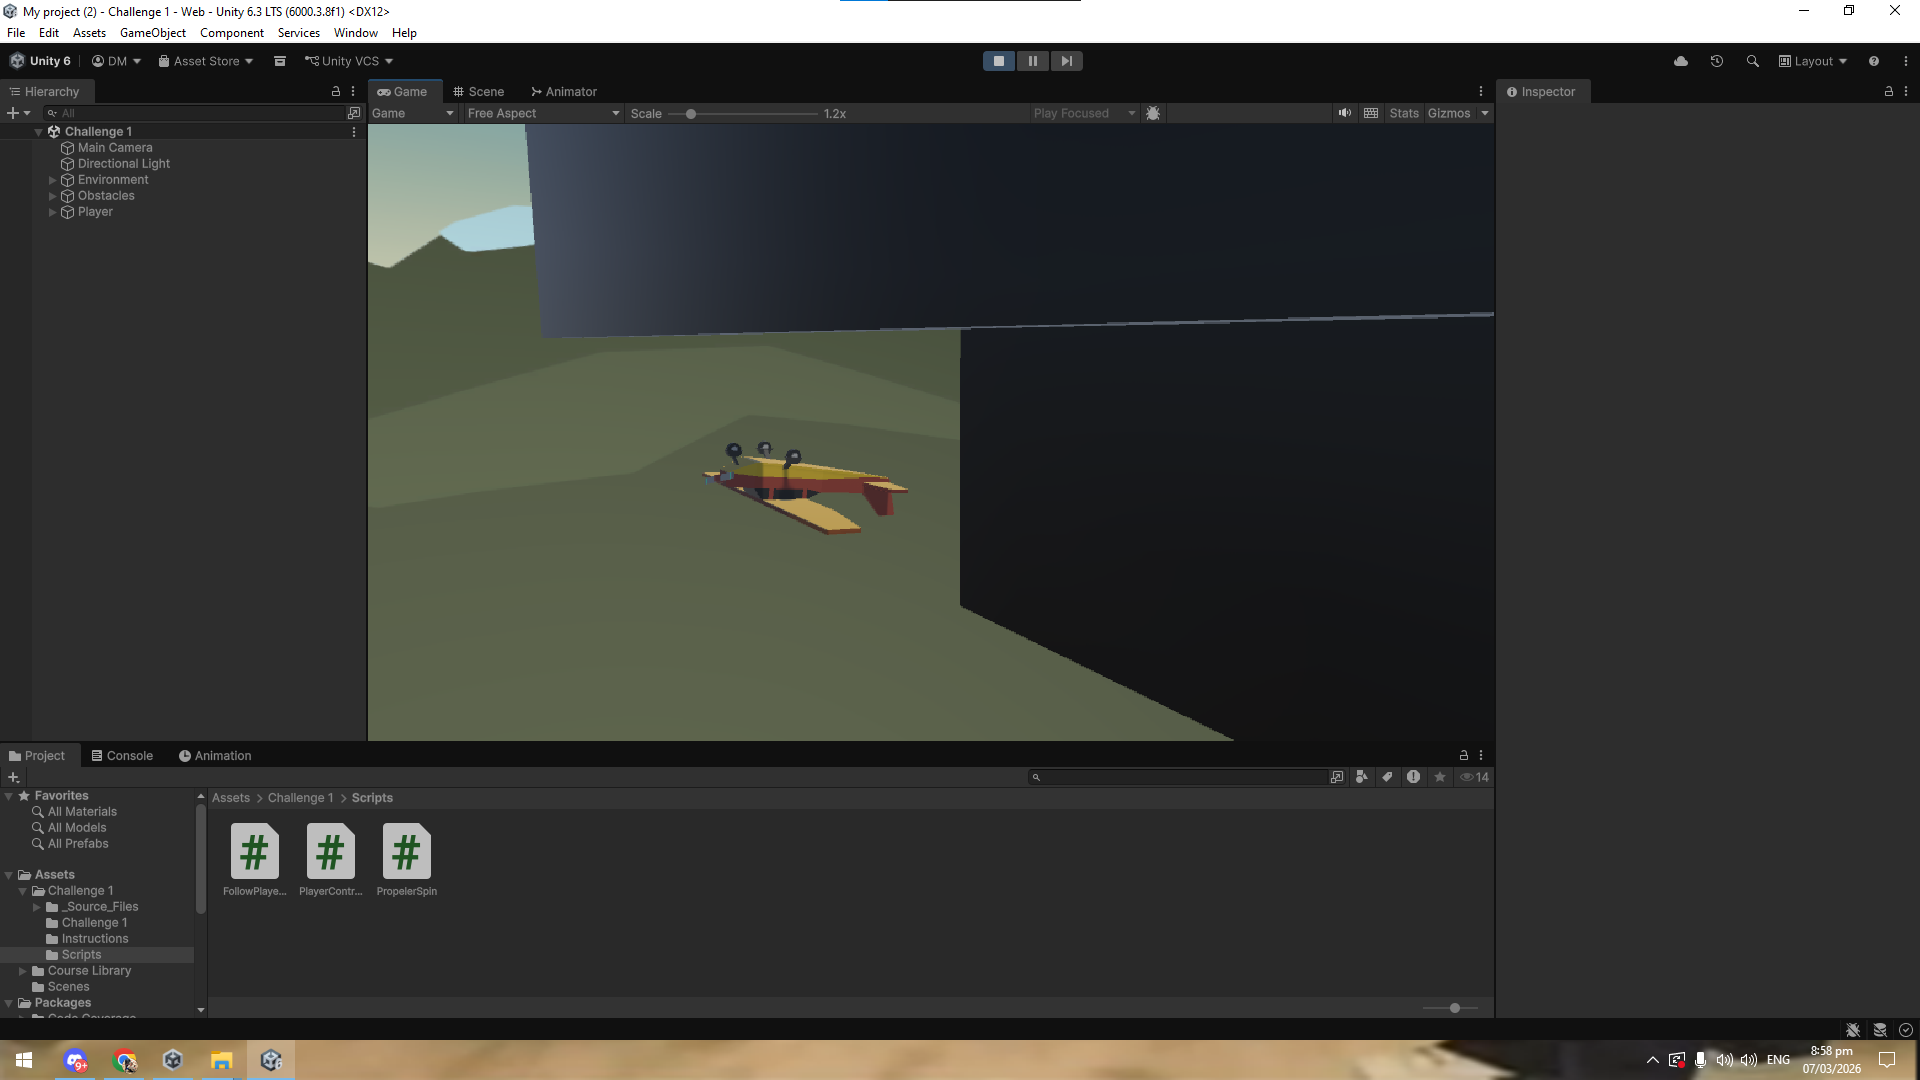Expand the Environment object
Screen dimensions: 1920x1080
53,180
